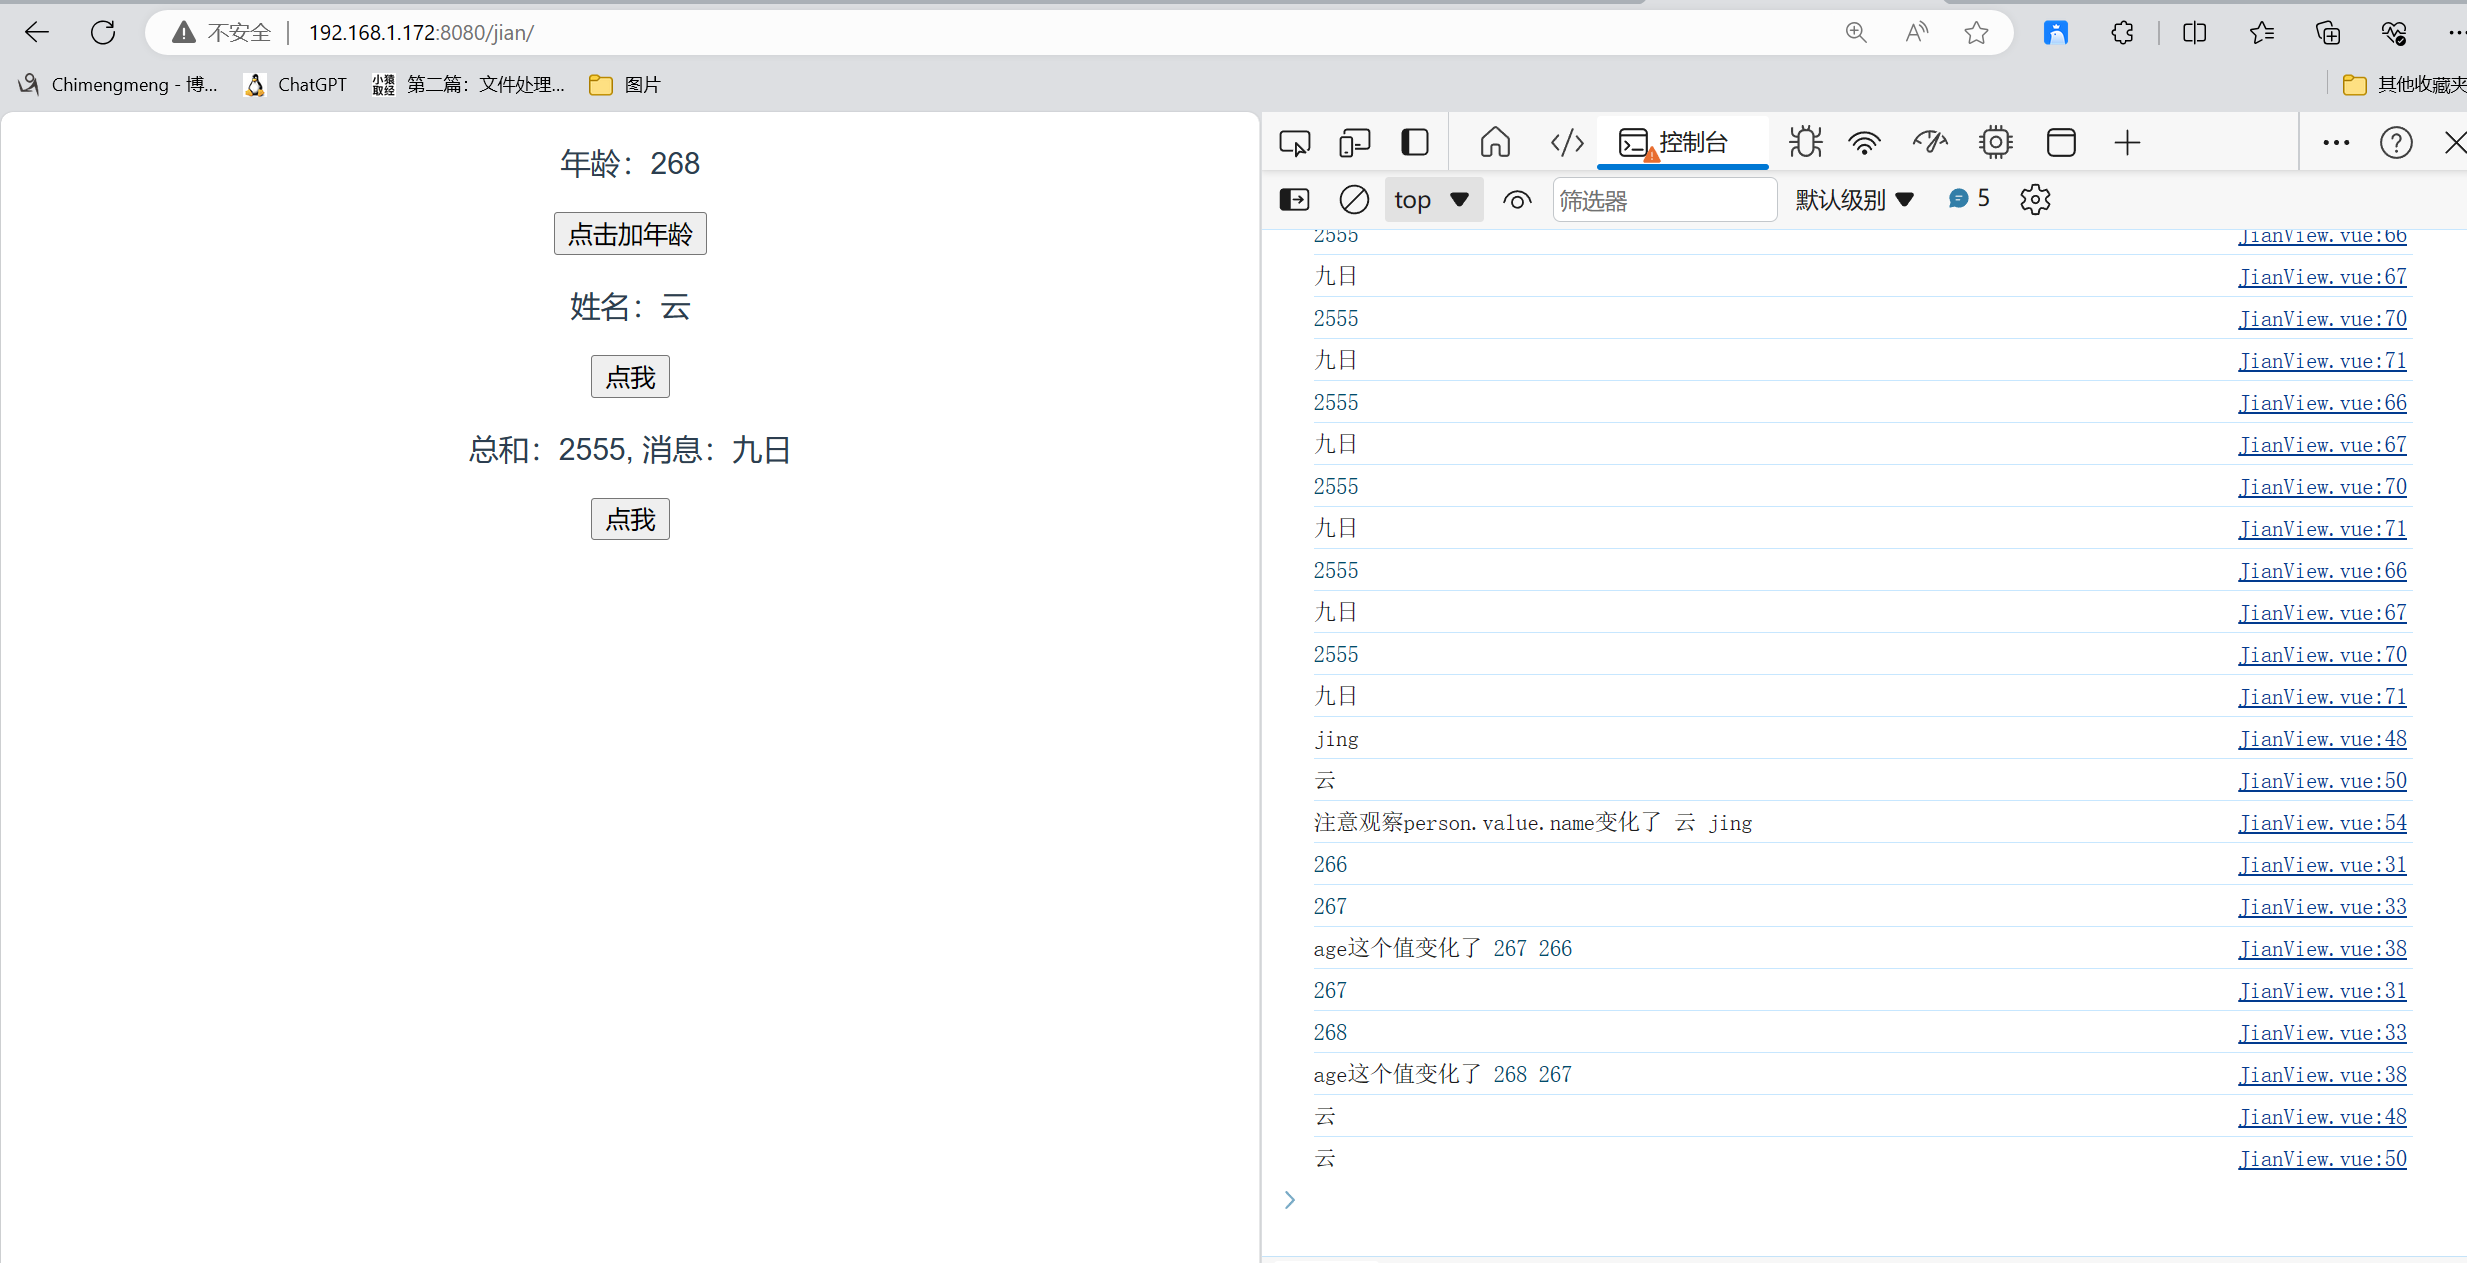Open the Performance gauge tab

1930,143
